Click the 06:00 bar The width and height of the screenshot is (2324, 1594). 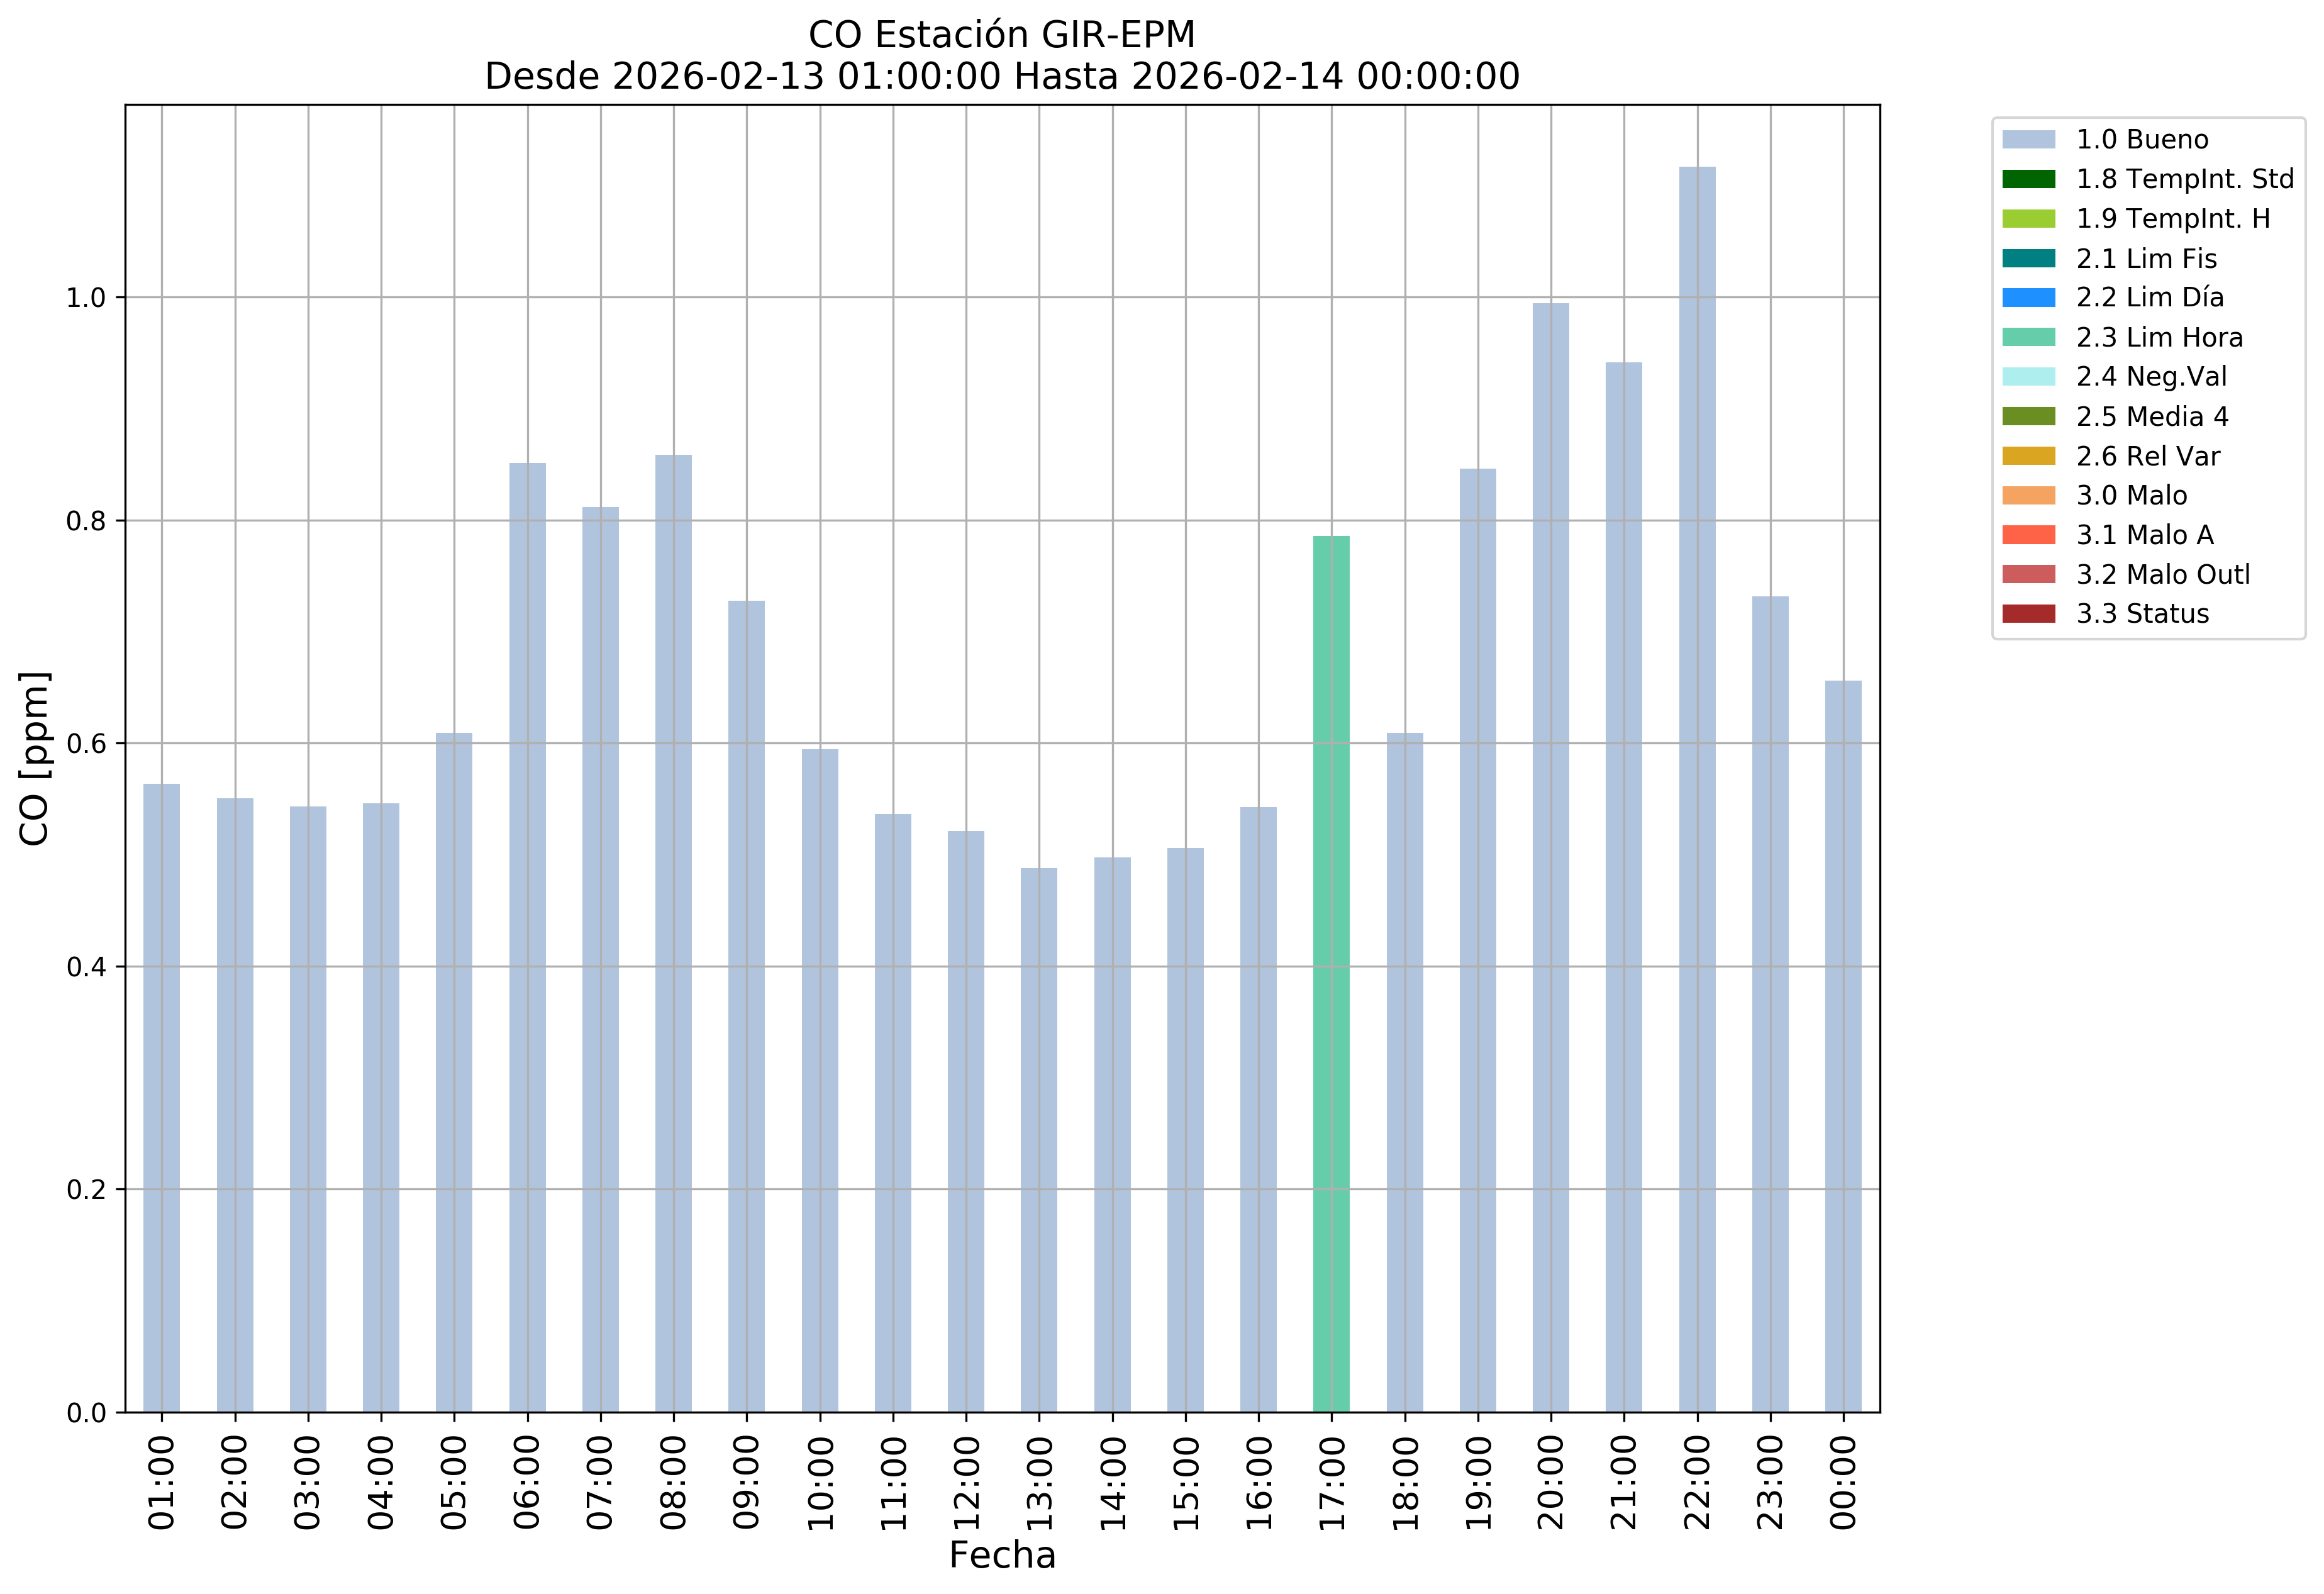click(527, 938)
